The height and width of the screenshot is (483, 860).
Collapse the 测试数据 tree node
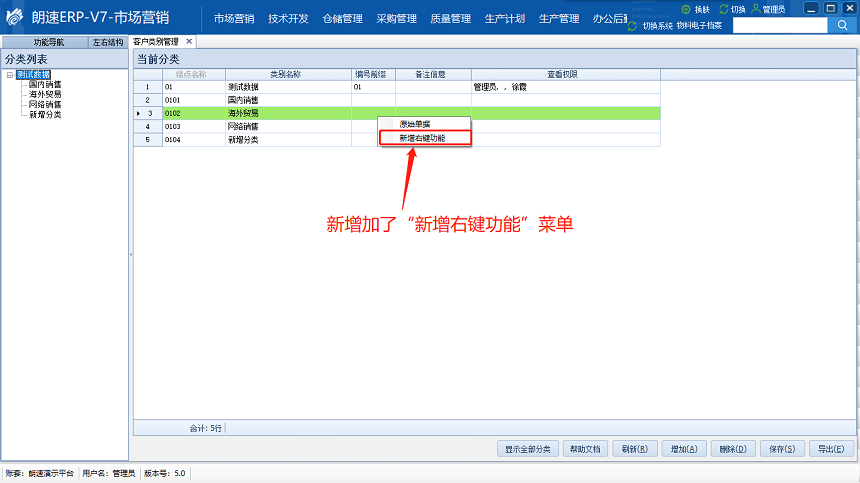[10, 75]
